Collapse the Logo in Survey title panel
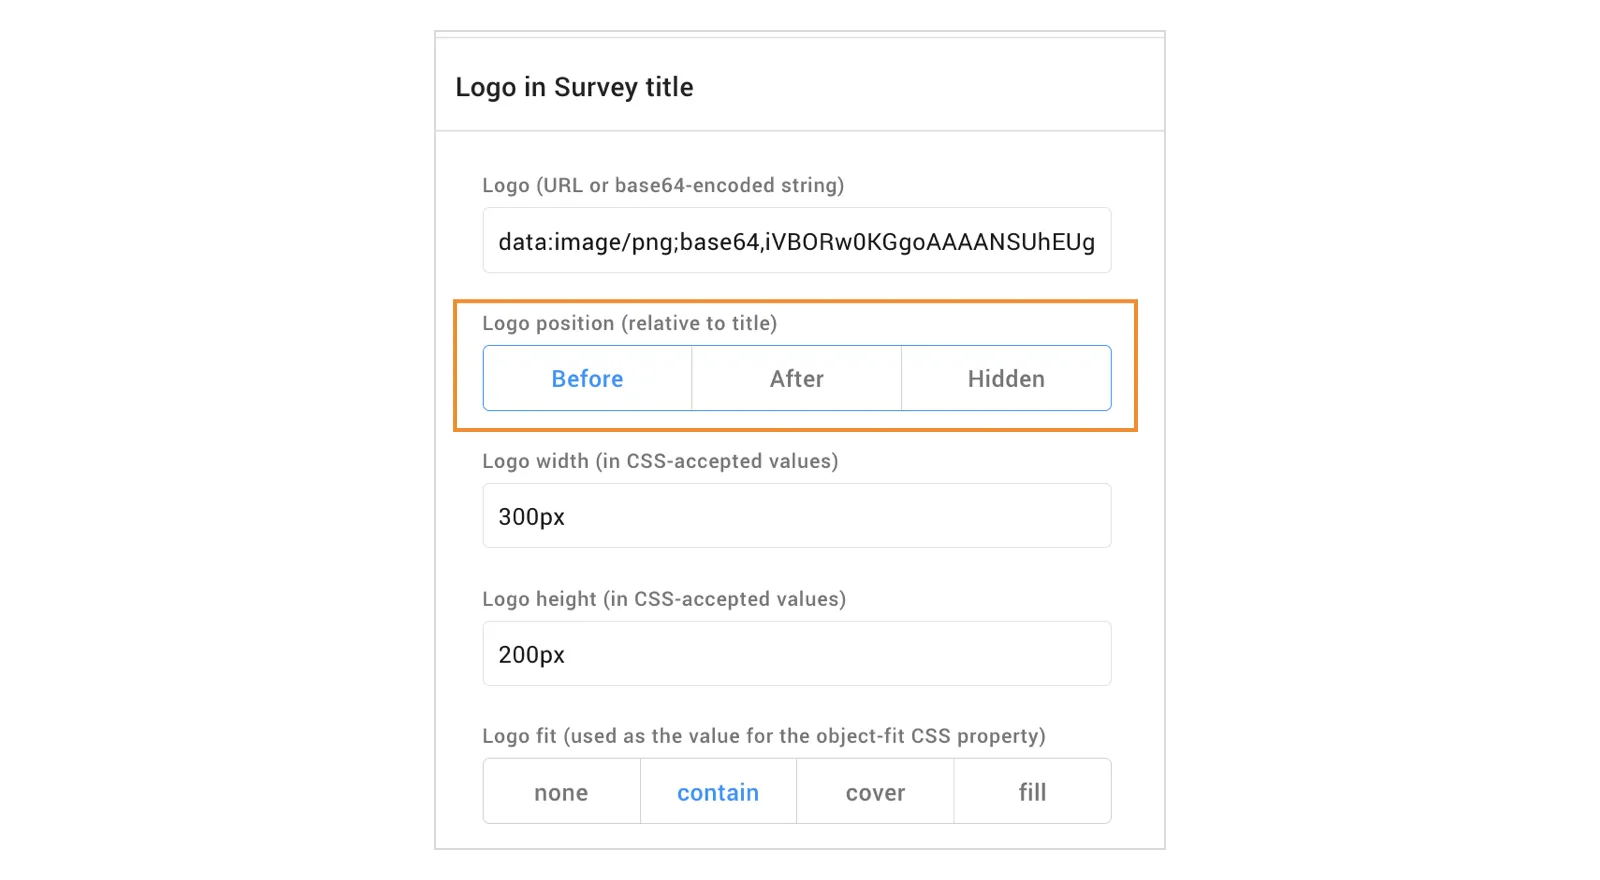Screen dimensions: 1600x880 point(574,87)
